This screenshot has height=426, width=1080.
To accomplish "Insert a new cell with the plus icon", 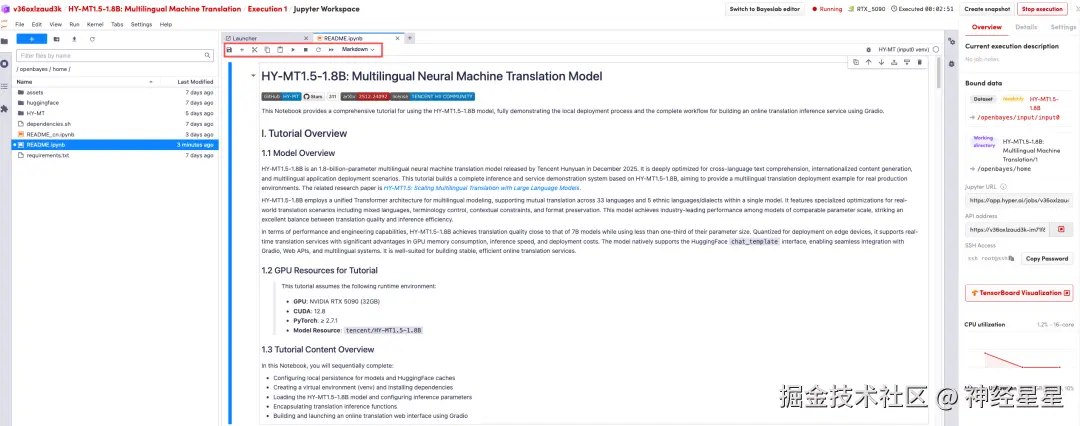I will 242,50.
